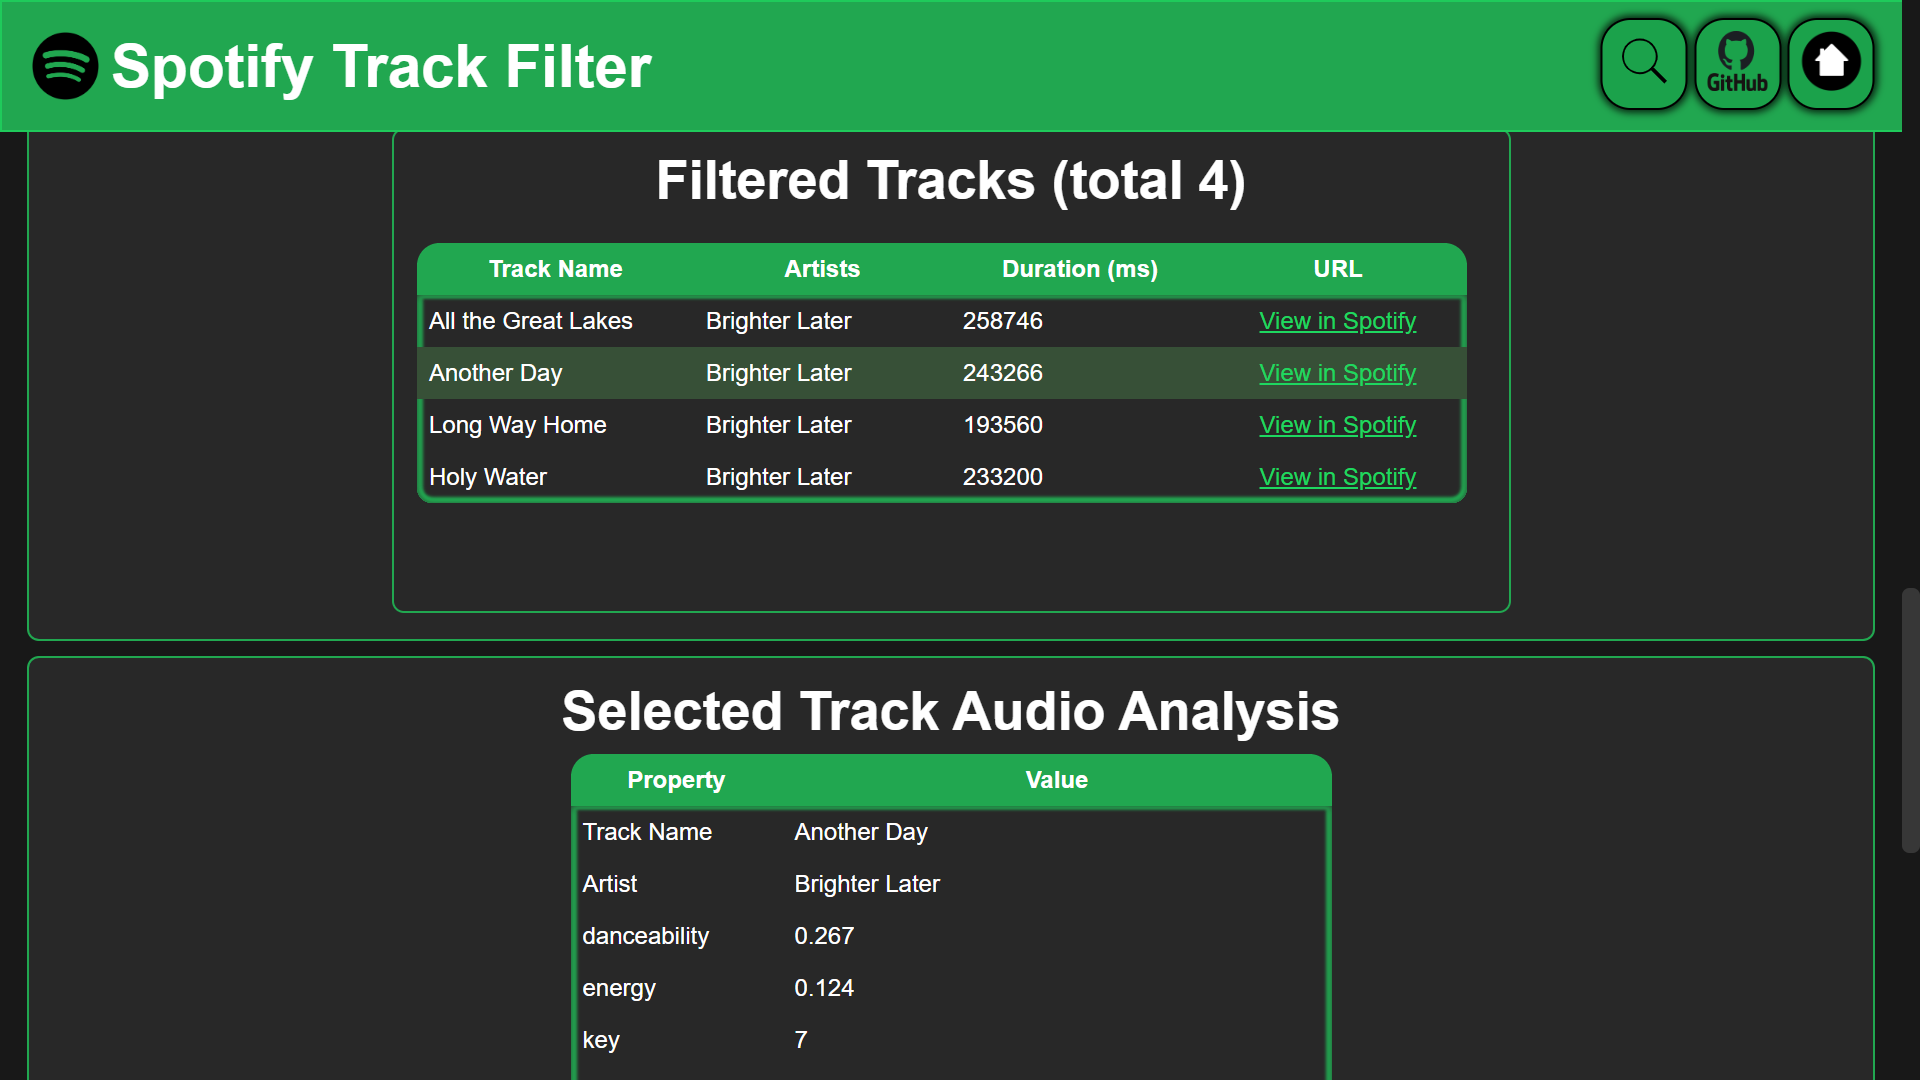The image size is (1920, 1080).
Task: Open View in Spotify for All the Great Lakes
Action: [x=1337, y=321]
